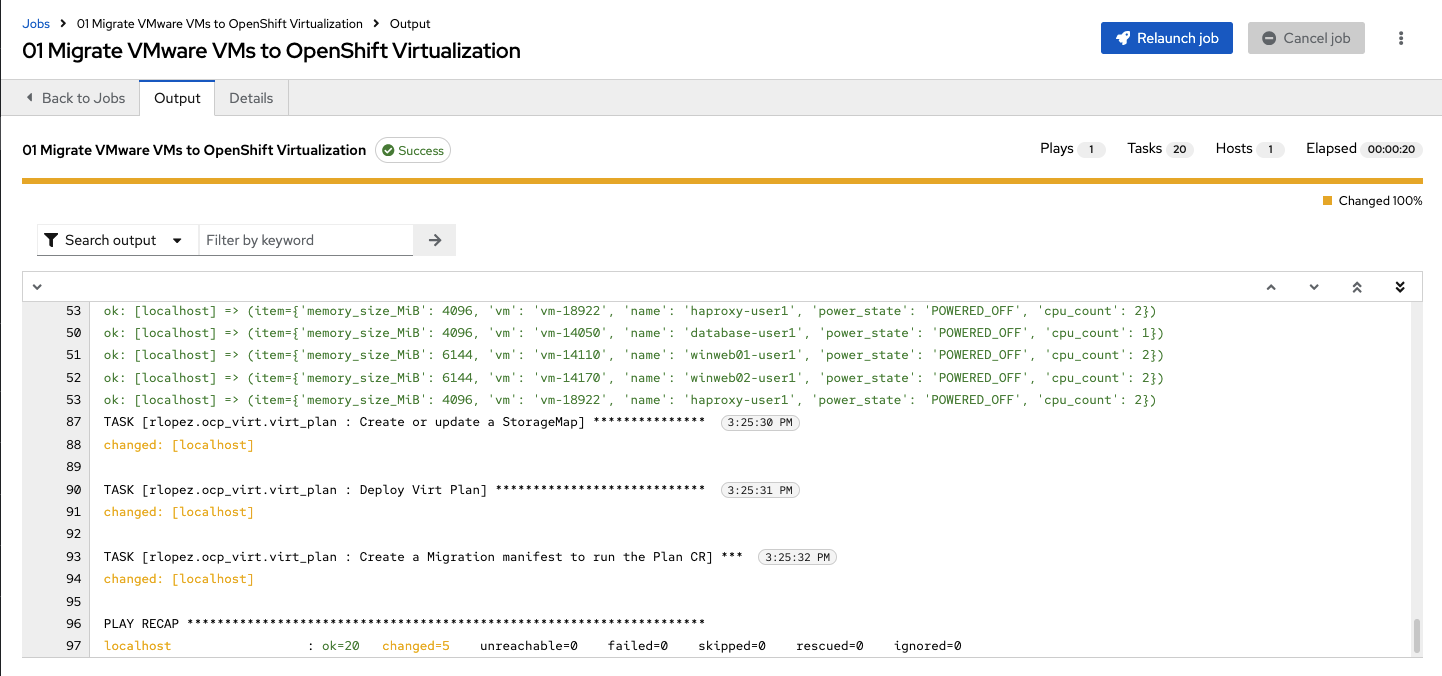The height and width of the screenshot is (676, 1442).
Task: Click the changed=5 recap value
Action: [x=416, y=646]
